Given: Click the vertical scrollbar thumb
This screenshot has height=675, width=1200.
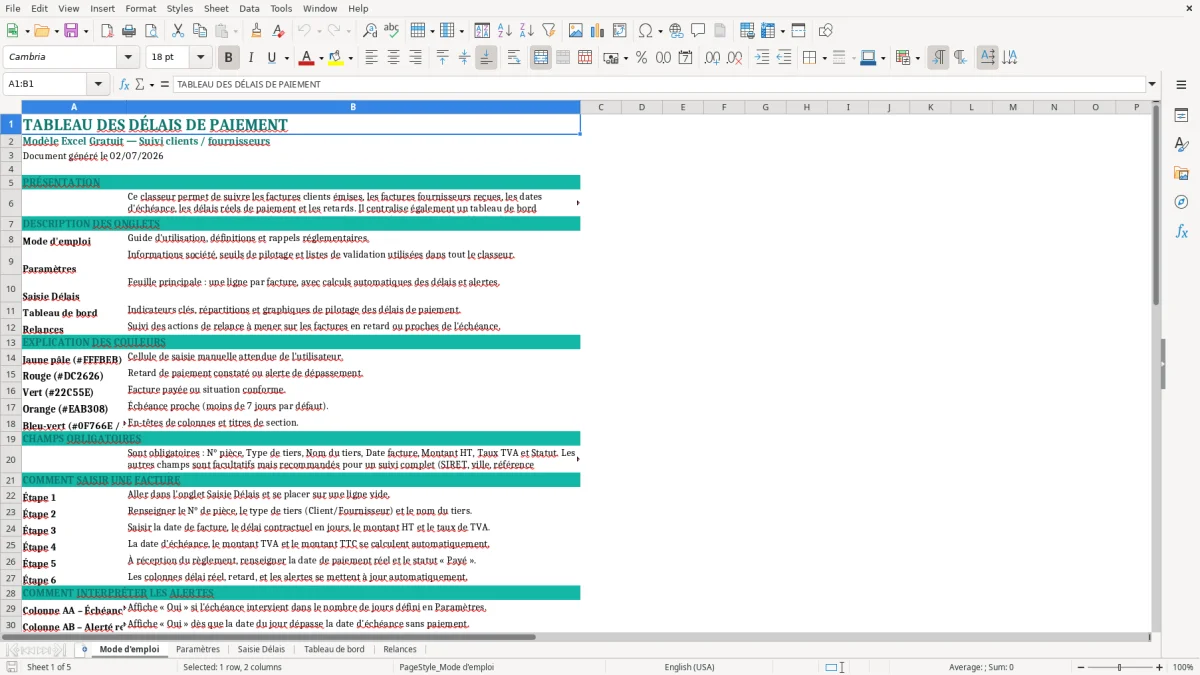Looking at the screenshot, I should click(1156, 205).
